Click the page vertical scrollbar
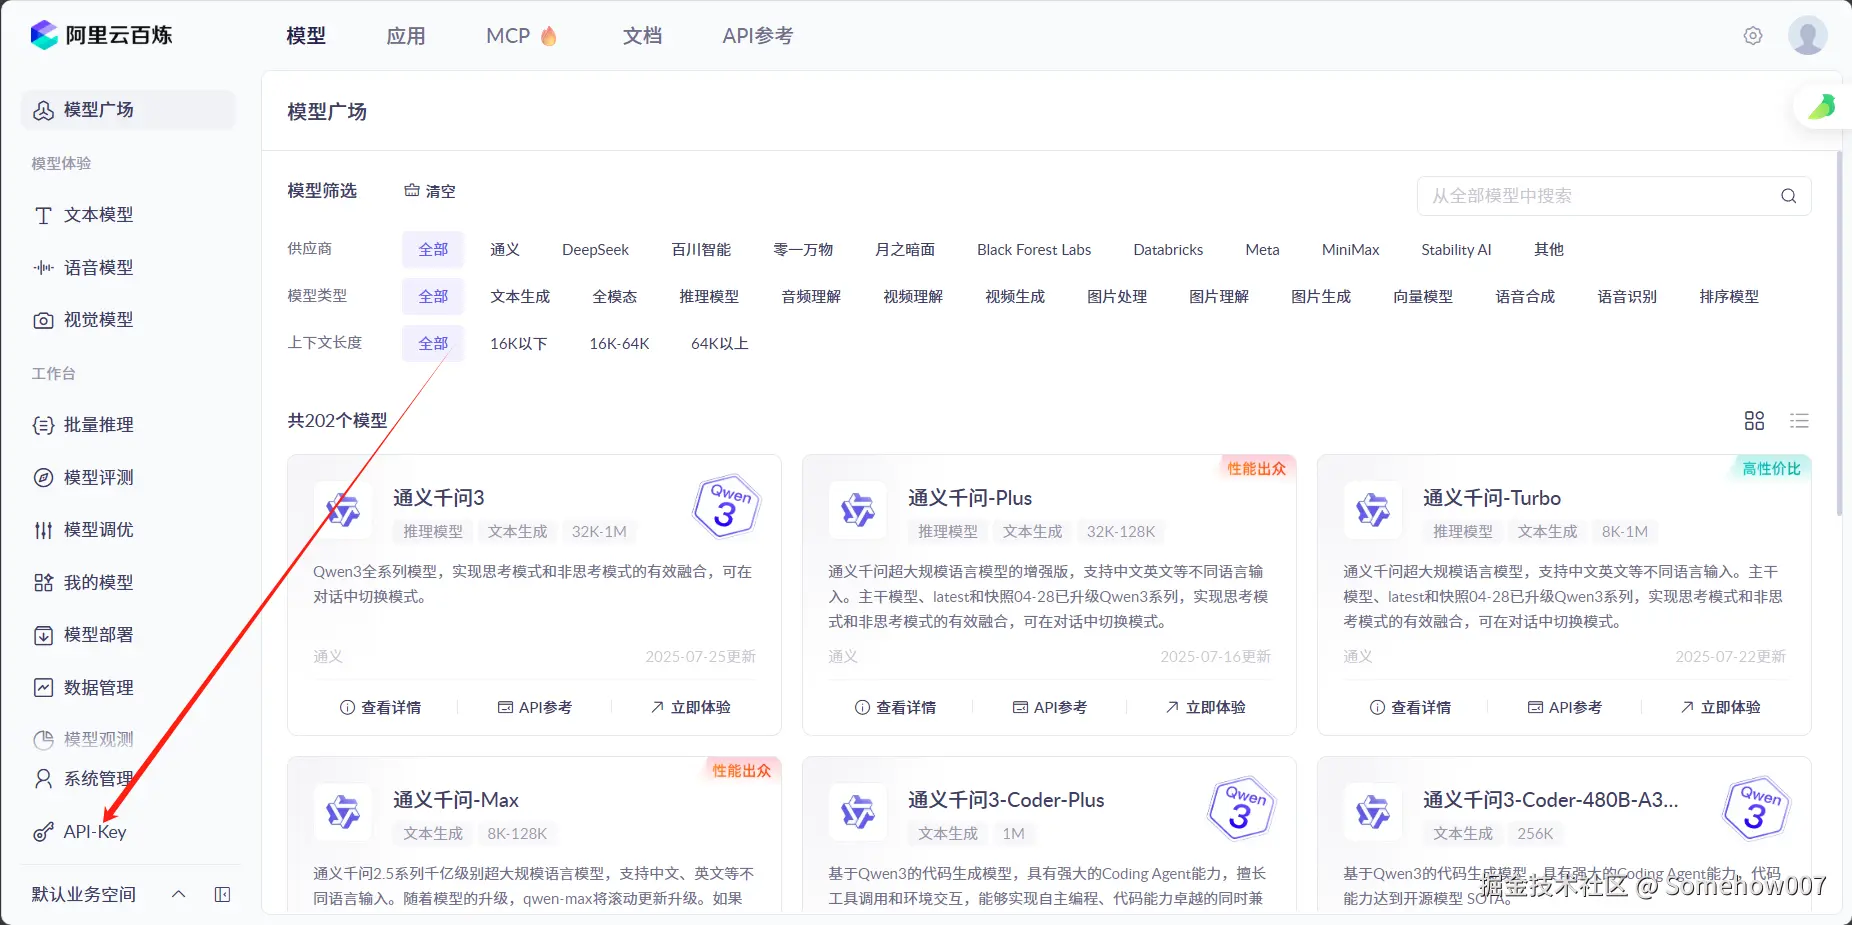Screen dimensions: 1852x925 pos(1839,333)
